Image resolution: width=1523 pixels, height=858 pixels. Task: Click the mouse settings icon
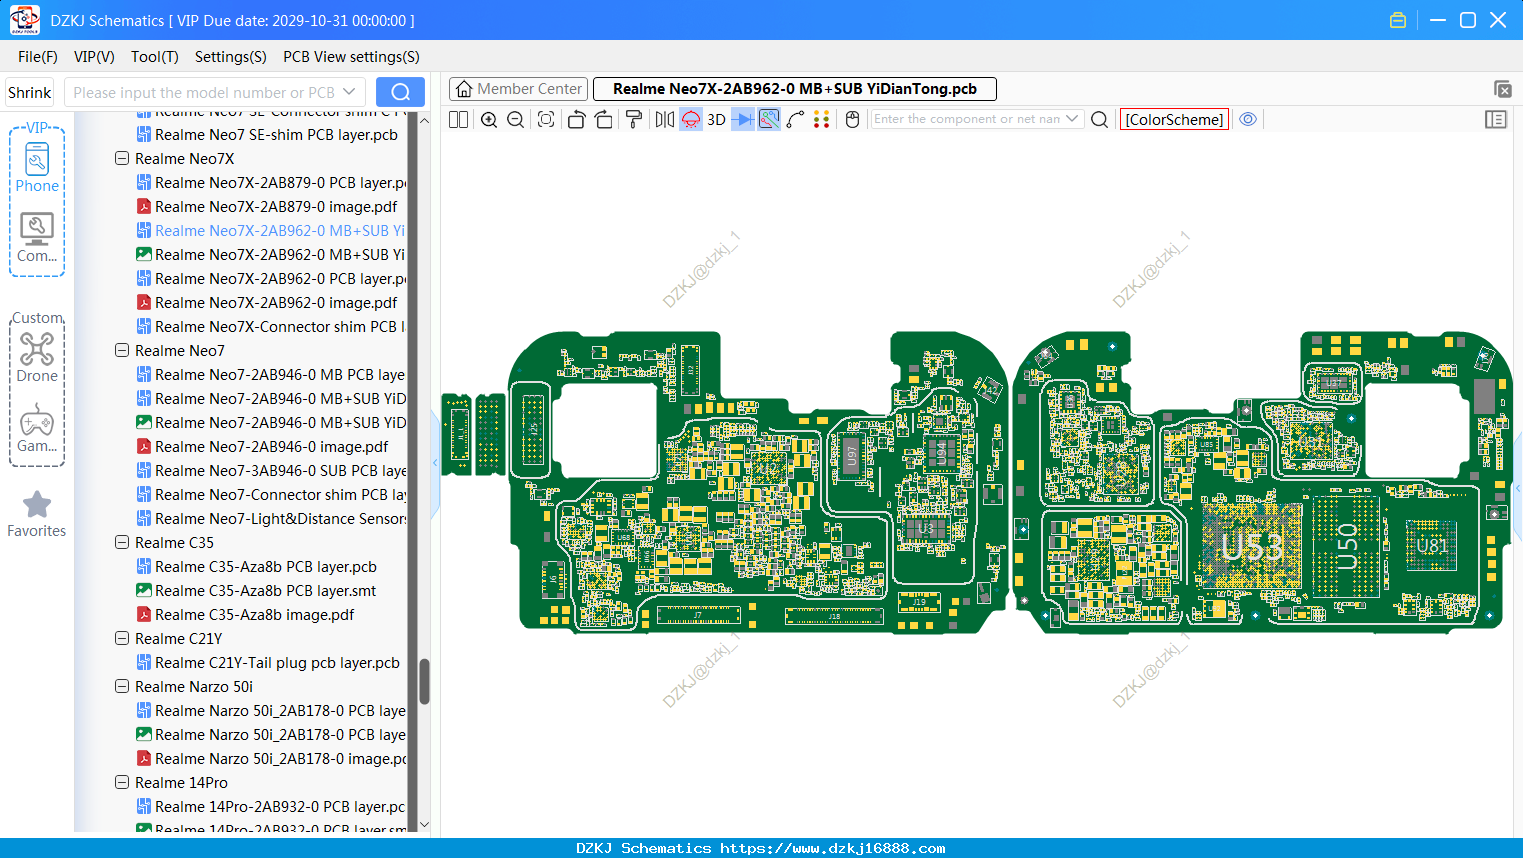(853, 120)
